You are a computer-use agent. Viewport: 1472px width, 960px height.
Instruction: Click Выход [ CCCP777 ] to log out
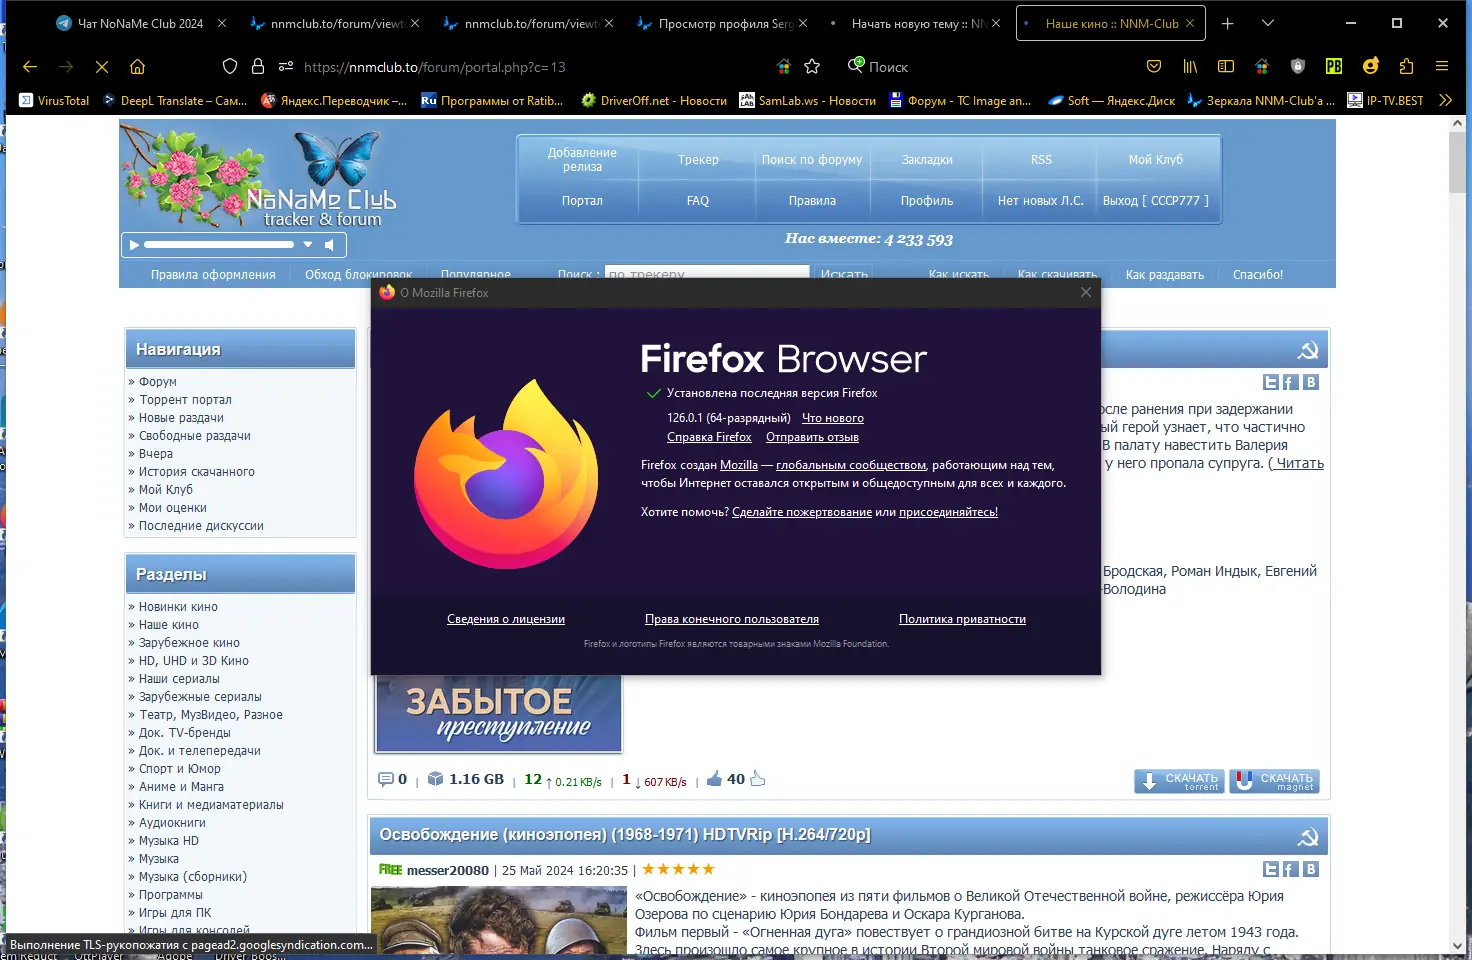coord(1156,201)
